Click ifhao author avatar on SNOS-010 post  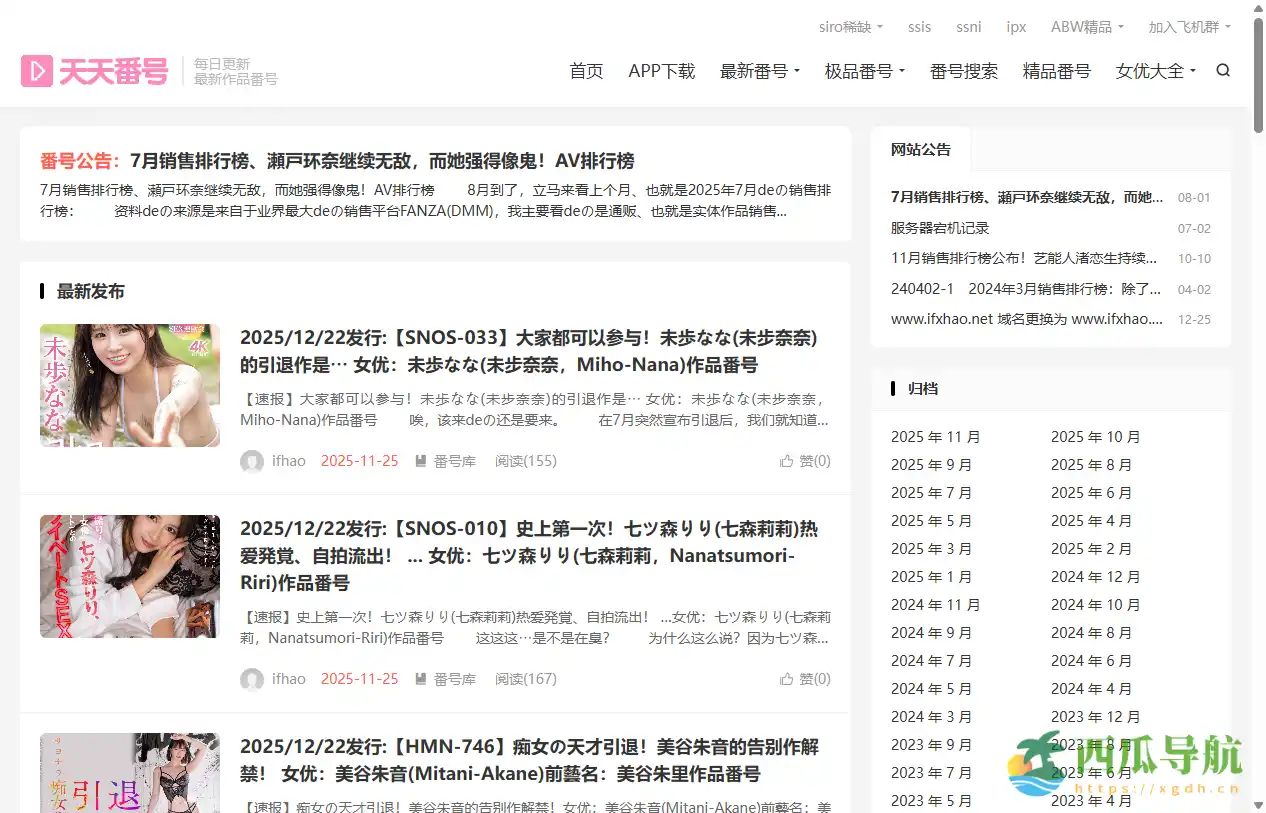252,679
